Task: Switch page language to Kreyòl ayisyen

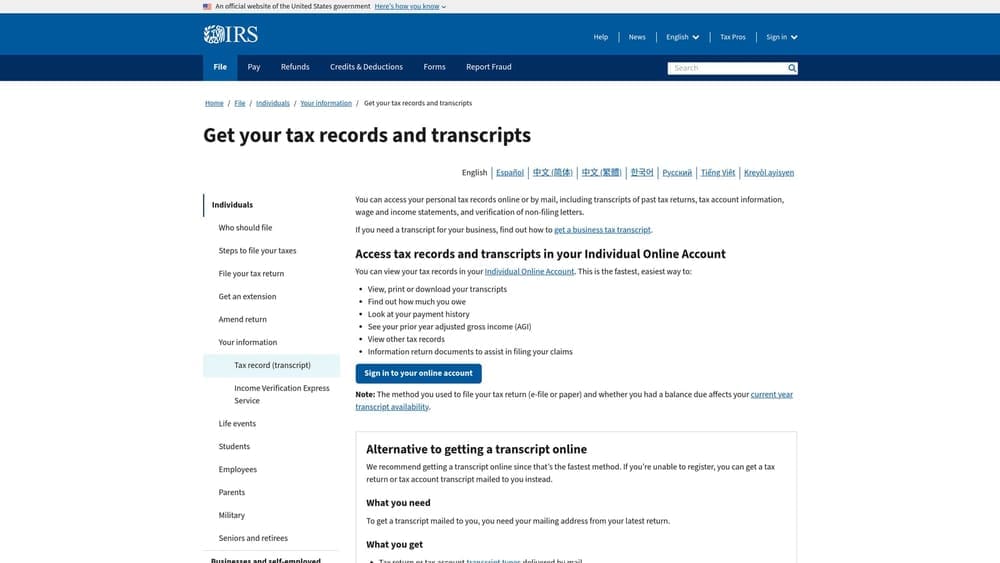Action: pos(768,173)
